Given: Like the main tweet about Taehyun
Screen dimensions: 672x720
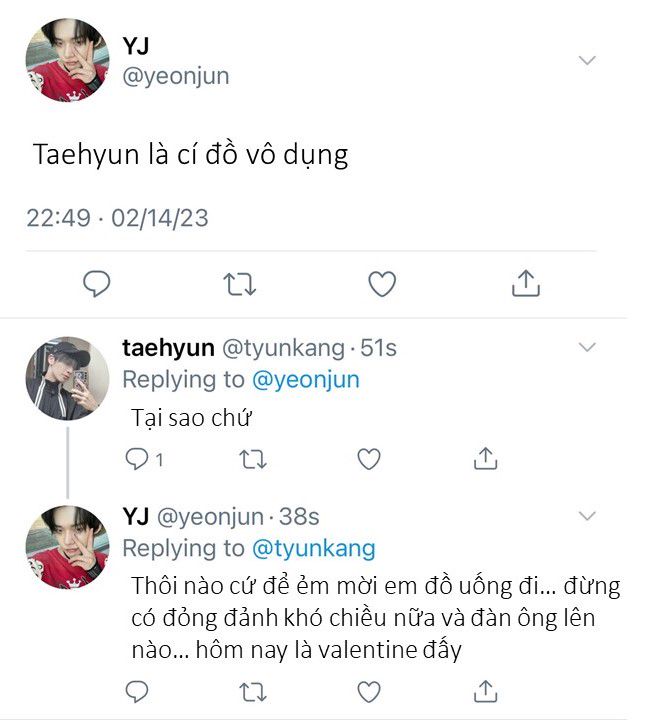Looking at the screenshot, I should 382,284.
